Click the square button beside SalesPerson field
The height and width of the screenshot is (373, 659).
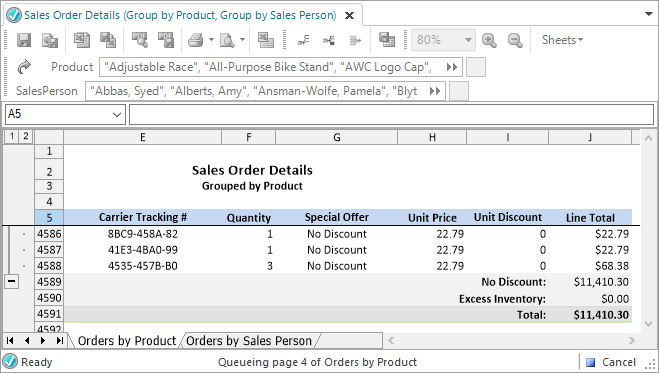coord(459,91)
